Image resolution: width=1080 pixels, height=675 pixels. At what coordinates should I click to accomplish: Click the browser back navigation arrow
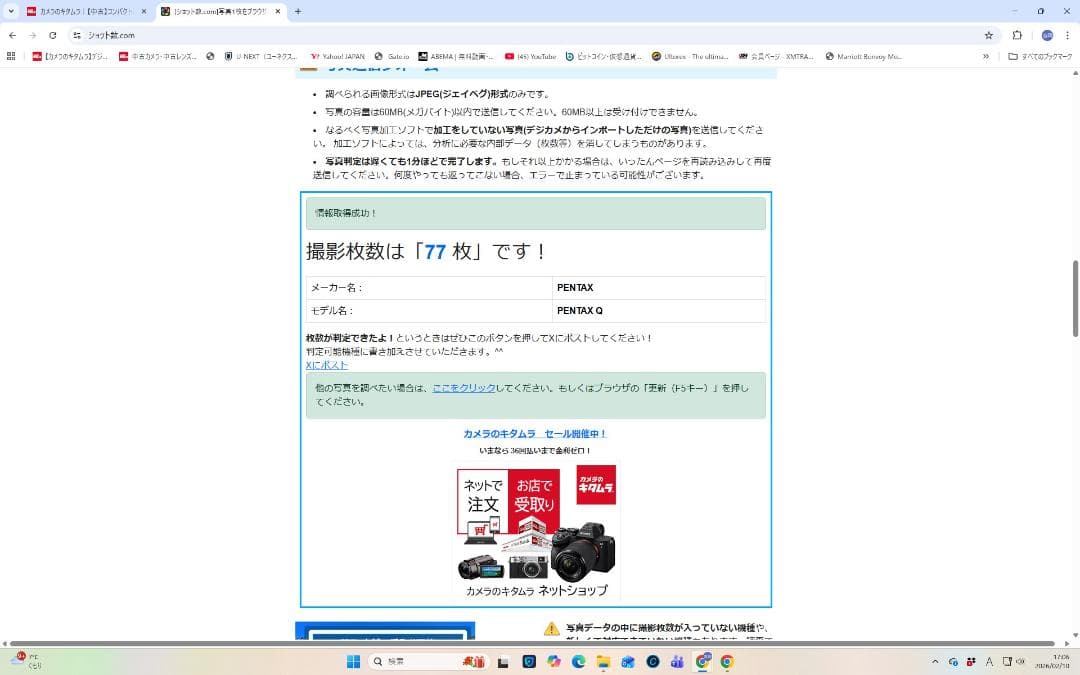(11, 33)
